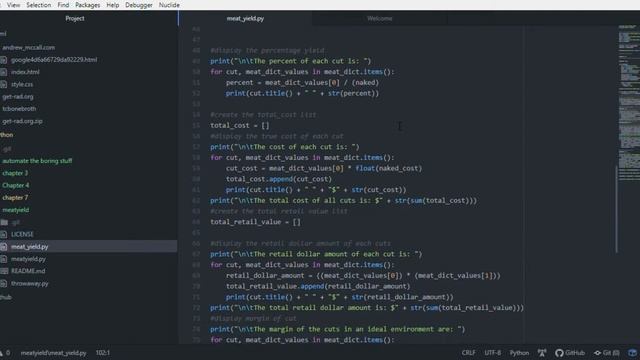Click the 'percent = meat_dict_values[0] / (naked)' line
The height and width of the screenshot is (360, 640).
point(302,83)
